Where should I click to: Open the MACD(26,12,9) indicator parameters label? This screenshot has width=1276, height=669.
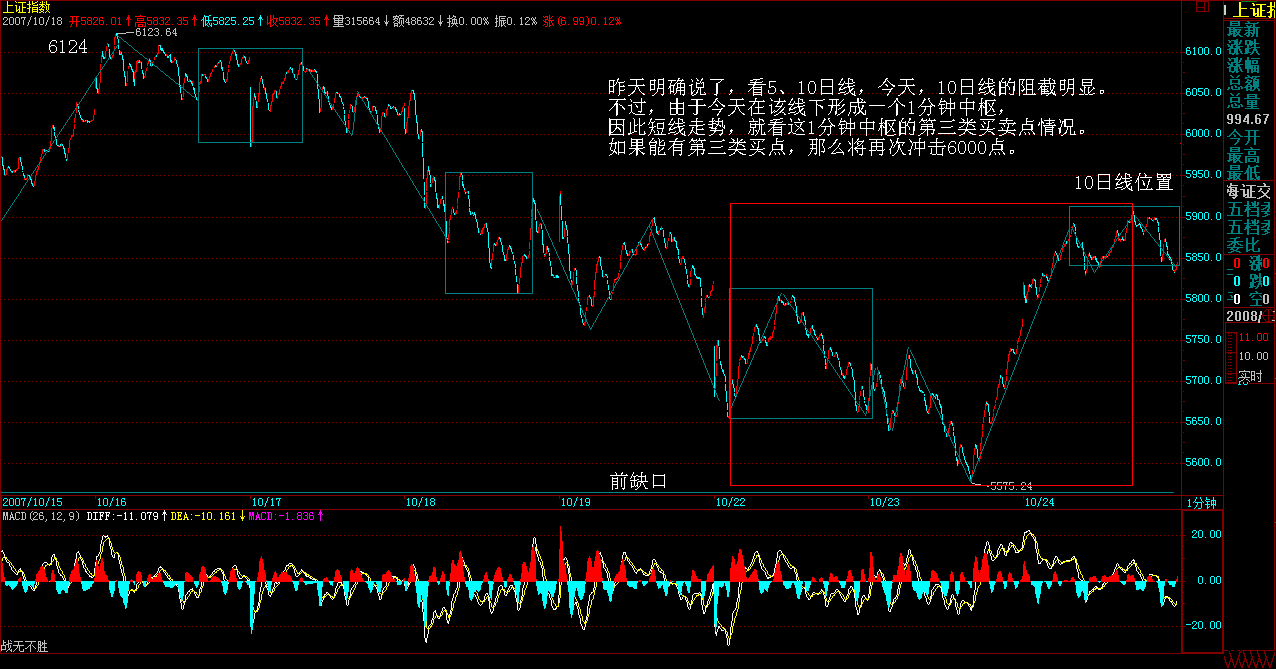41,517
